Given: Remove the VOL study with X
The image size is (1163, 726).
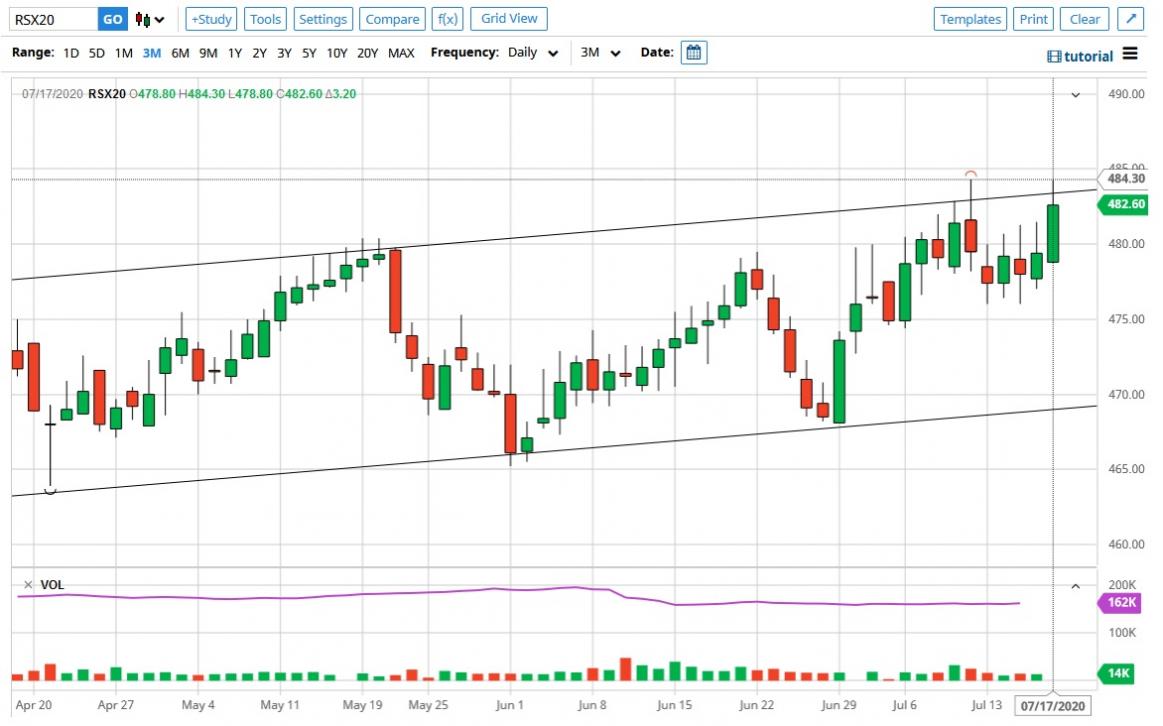Looking at the screenshot, I should 27,584.
